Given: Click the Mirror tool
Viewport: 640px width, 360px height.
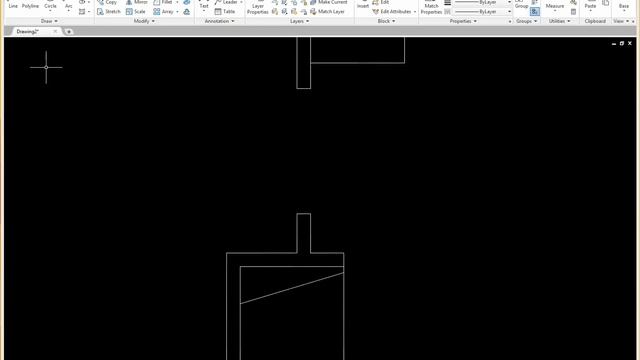Looking at the screenshot, I should click(136, 2).
